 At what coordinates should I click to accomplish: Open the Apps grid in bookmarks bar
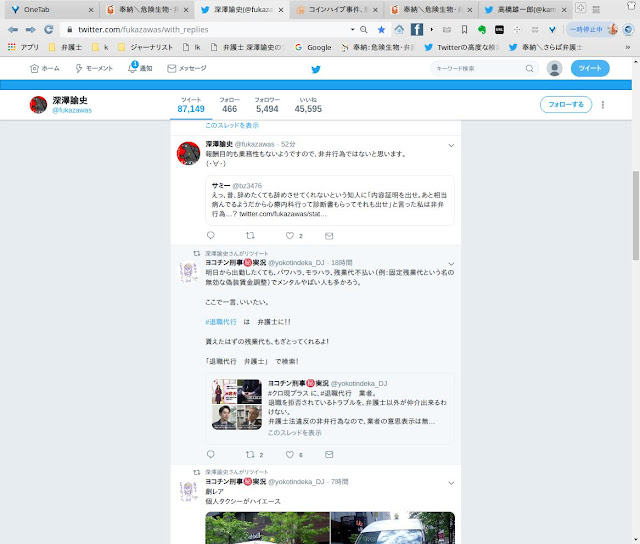point(12,47)
